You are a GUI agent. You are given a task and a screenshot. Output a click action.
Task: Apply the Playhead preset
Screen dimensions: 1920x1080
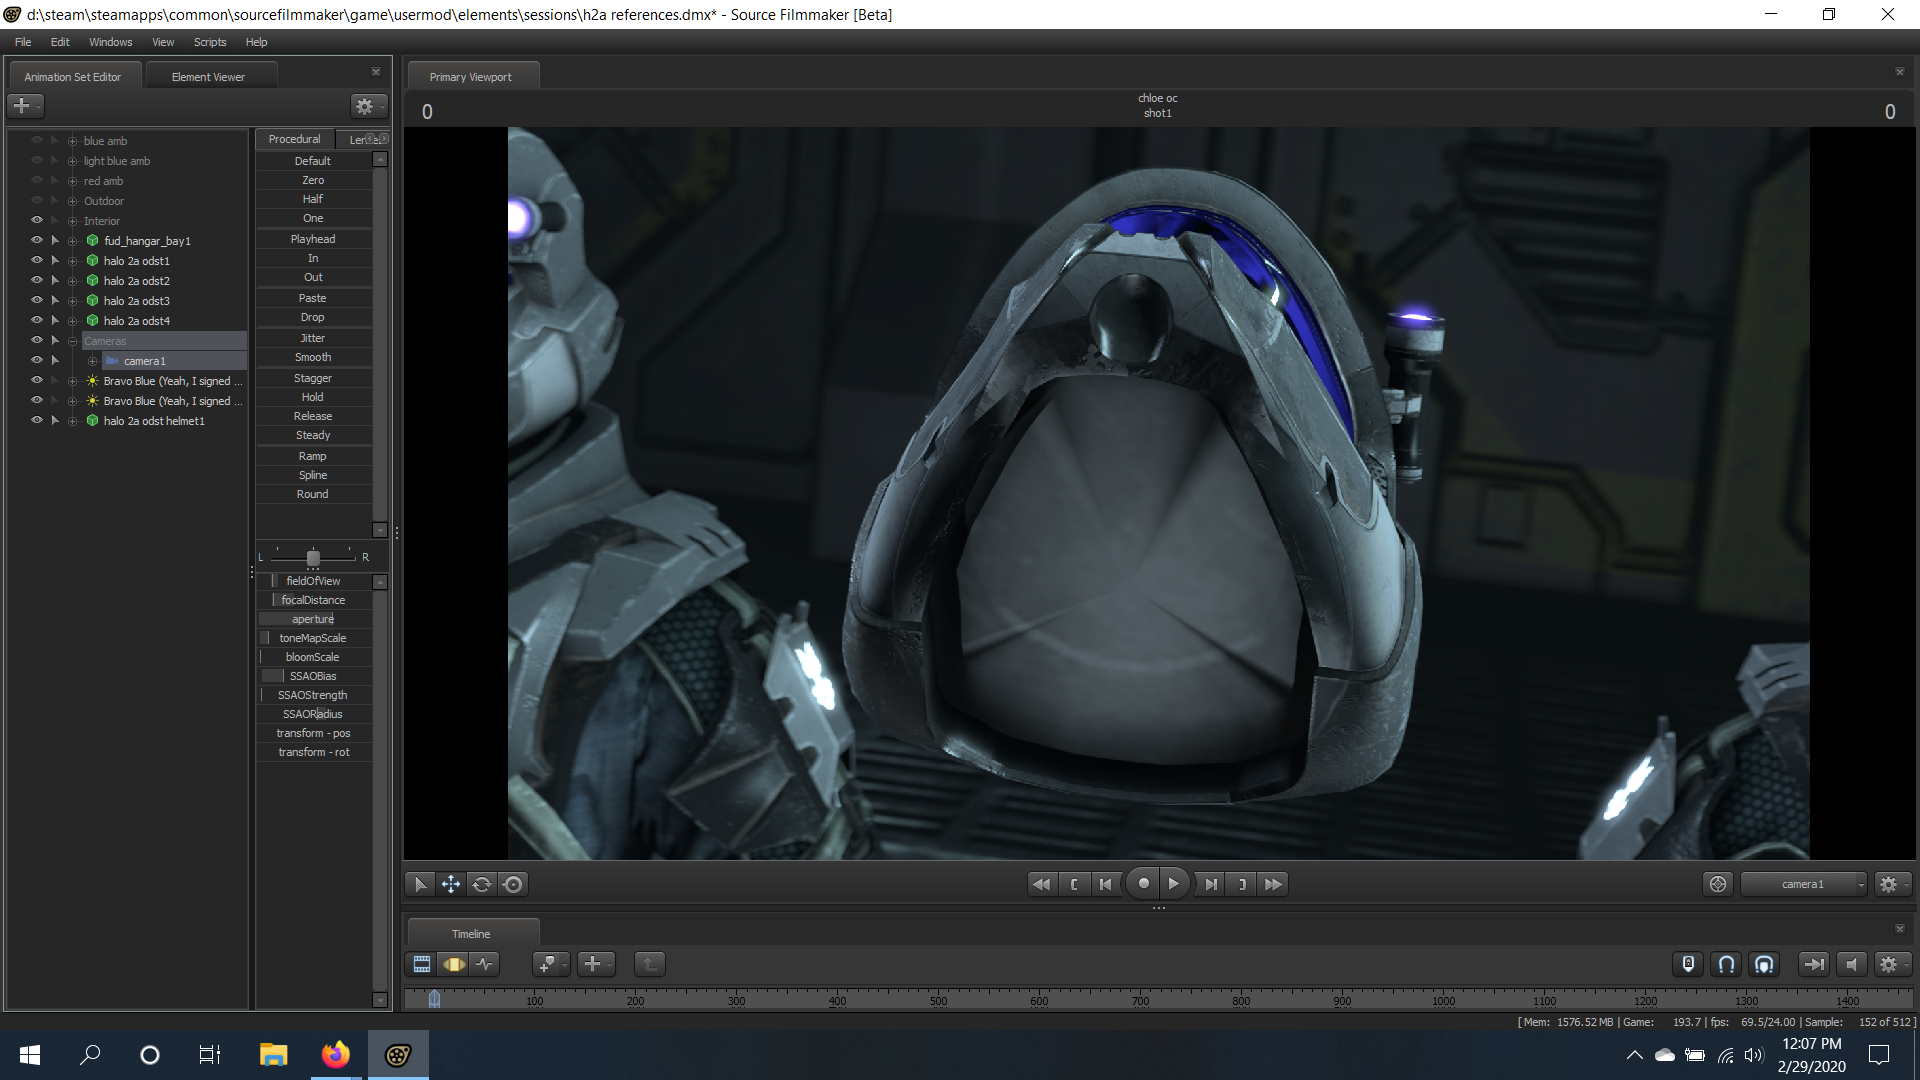point(313,239)
